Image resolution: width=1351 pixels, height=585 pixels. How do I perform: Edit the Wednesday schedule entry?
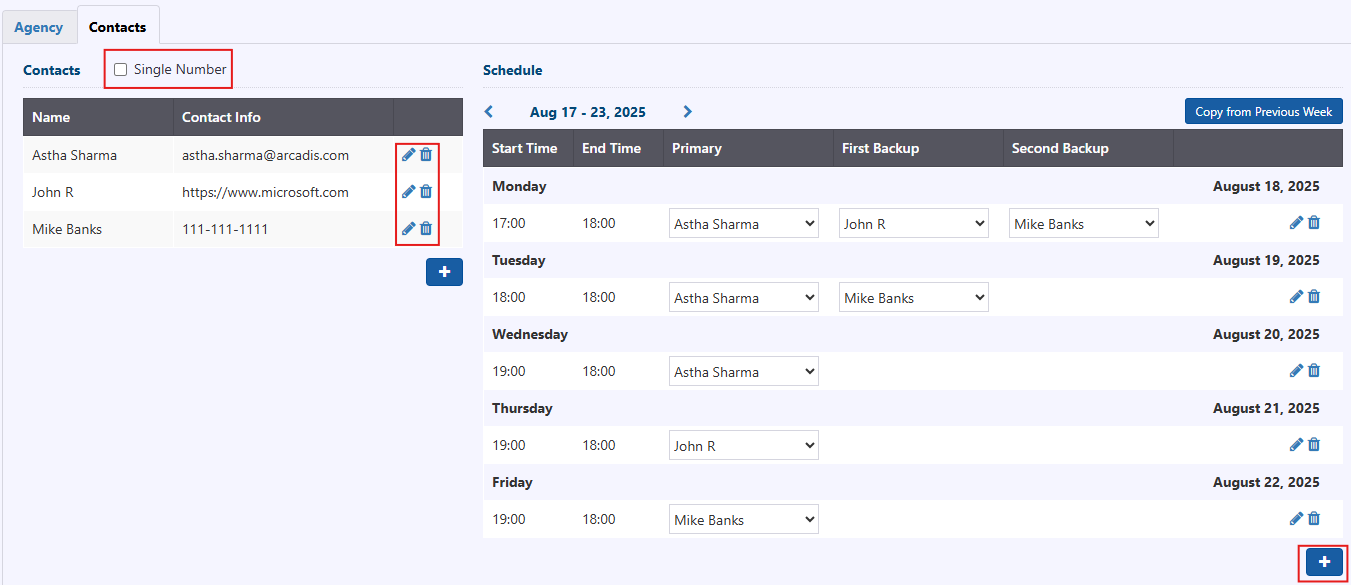pos(1296,371)
